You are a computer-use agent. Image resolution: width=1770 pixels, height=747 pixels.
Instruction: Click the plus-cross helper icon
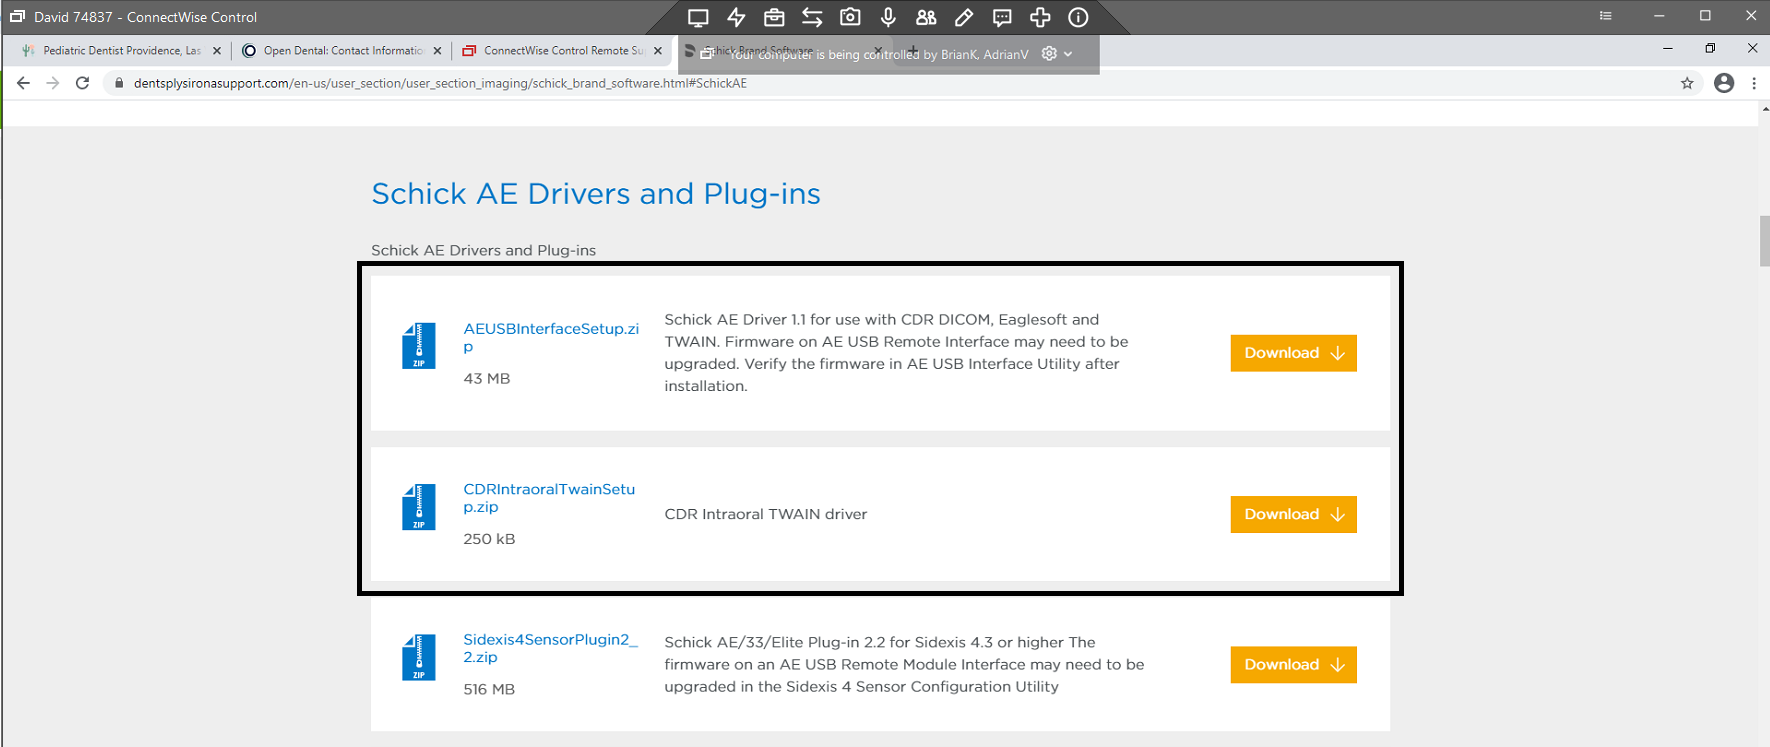coord(1040,17)
